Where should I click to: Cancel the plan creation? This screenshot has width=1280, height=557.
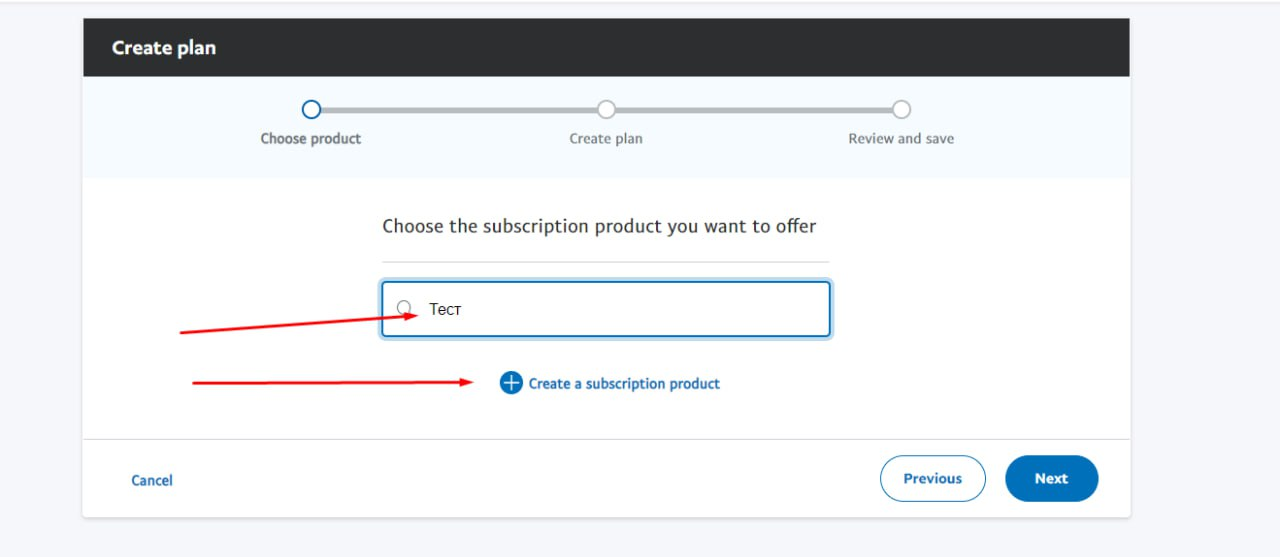tap(152, 481)
